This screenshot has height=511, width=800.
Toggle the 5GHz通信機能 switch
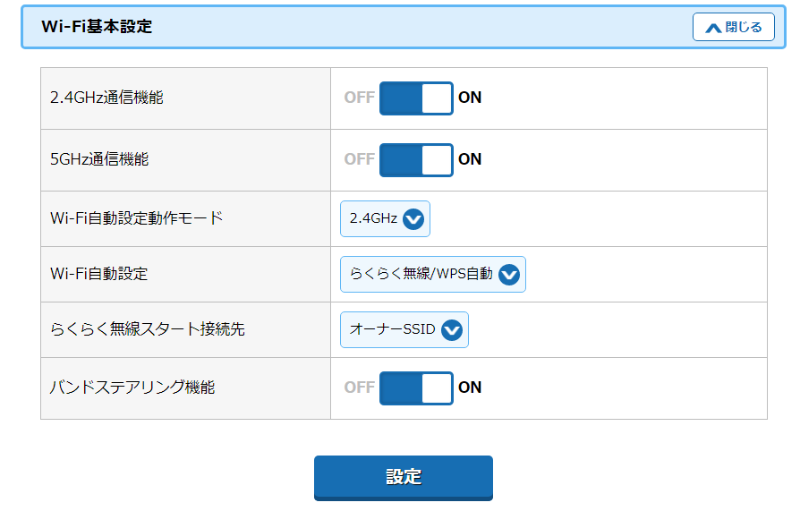coord(416,159)
